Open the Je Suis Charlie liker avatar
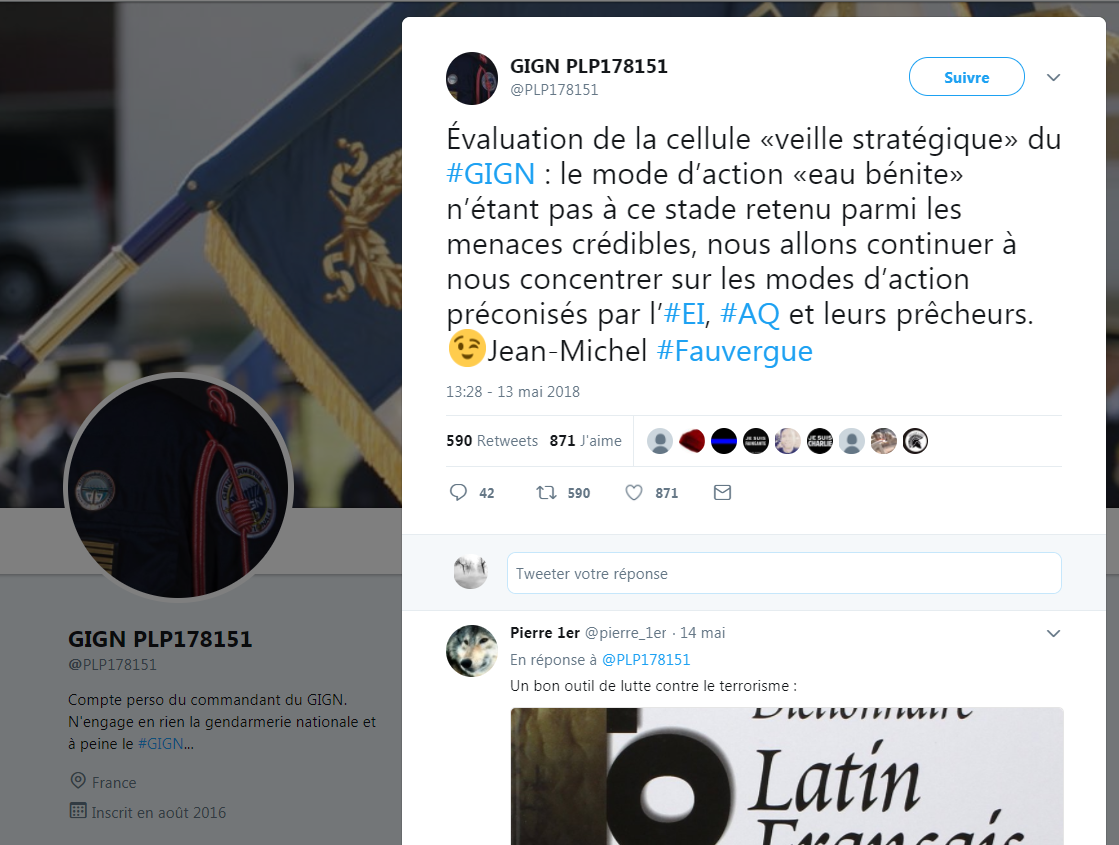The image size is (1119, 845). [819, 441]
